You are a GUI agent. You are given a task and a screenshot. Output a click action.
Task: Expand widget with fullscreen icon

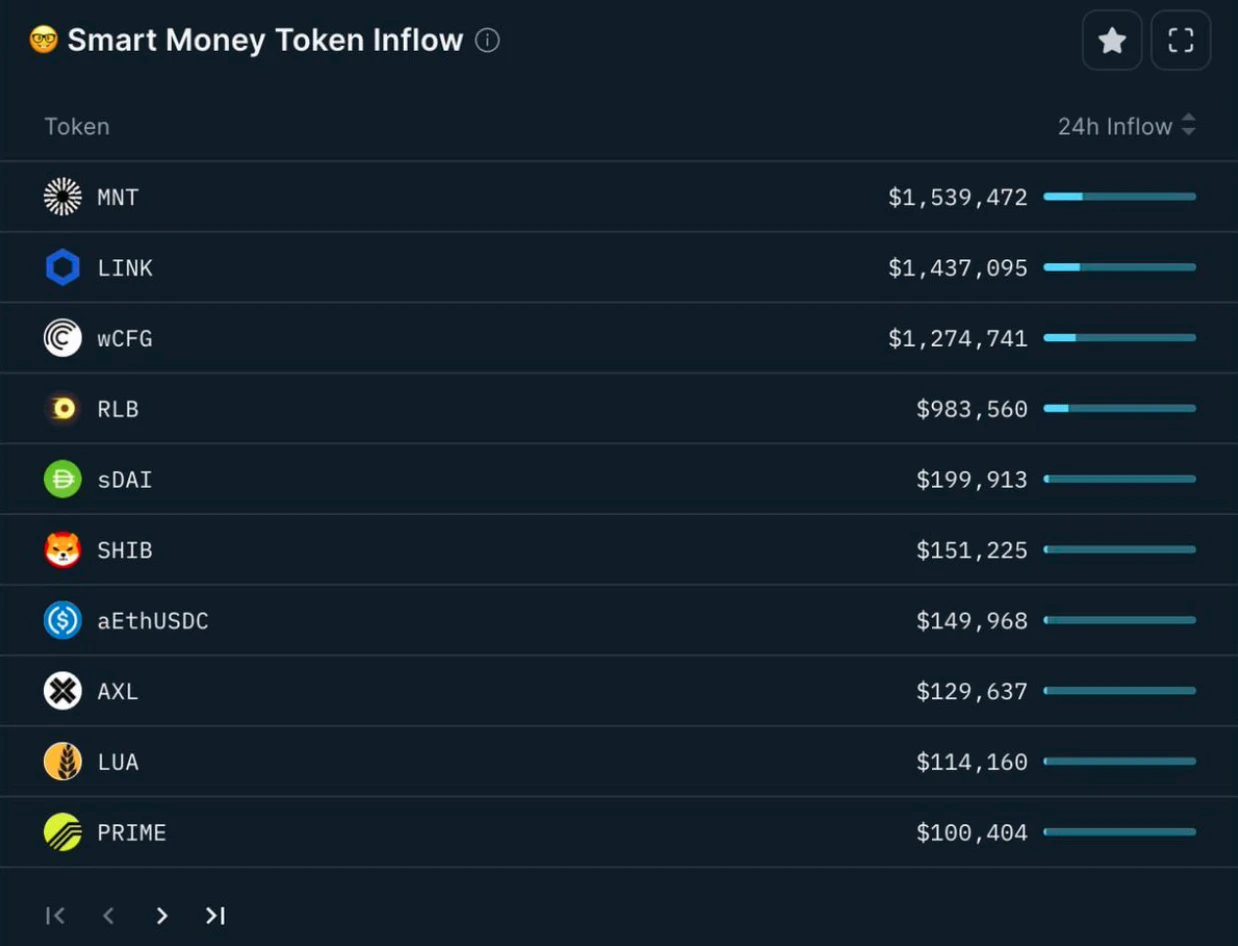pos(1181,41)
